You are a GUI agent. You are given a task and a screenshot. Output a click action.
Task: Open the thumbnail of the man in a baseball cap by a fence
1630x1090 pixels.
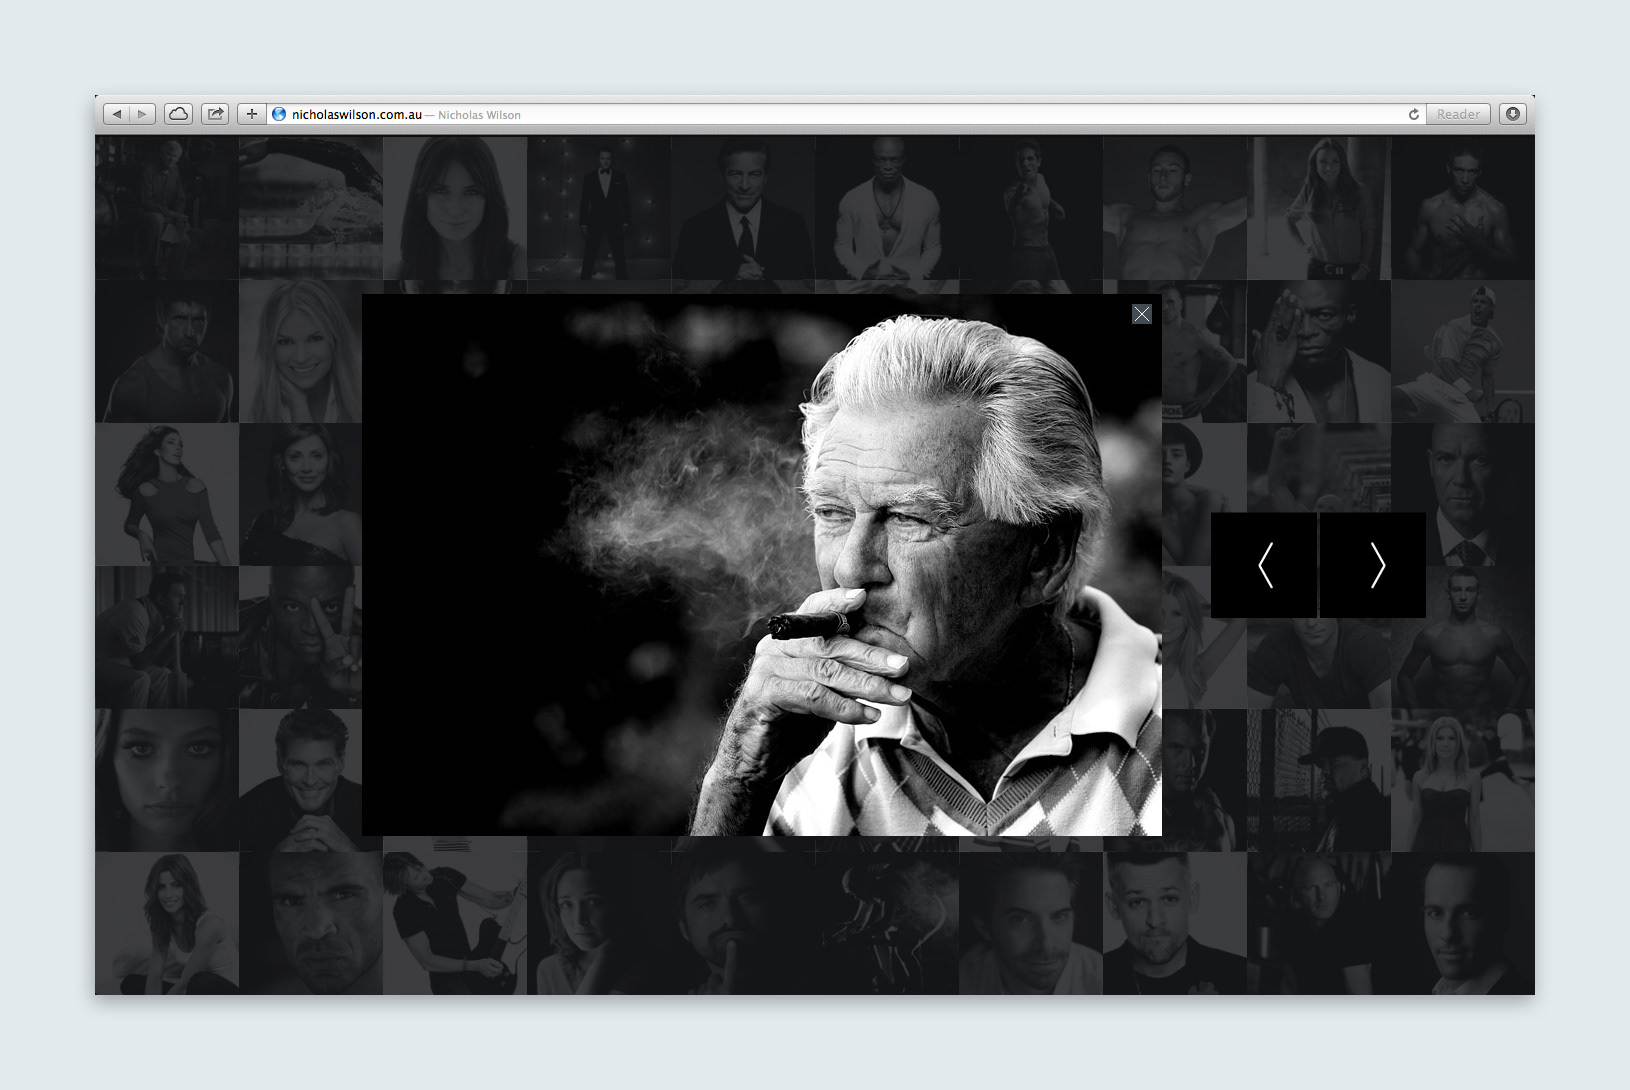click(x=1319, y=780)
